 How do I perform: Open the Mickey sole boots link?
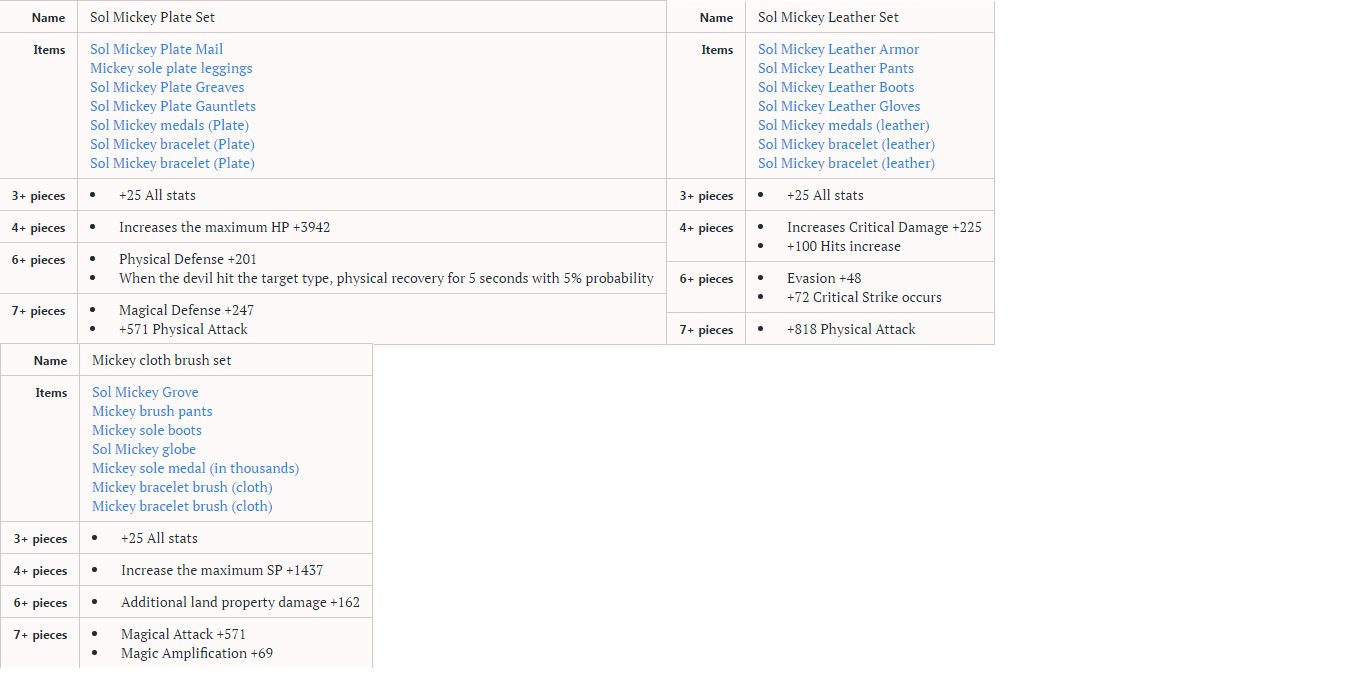click(x=147, y=430)
